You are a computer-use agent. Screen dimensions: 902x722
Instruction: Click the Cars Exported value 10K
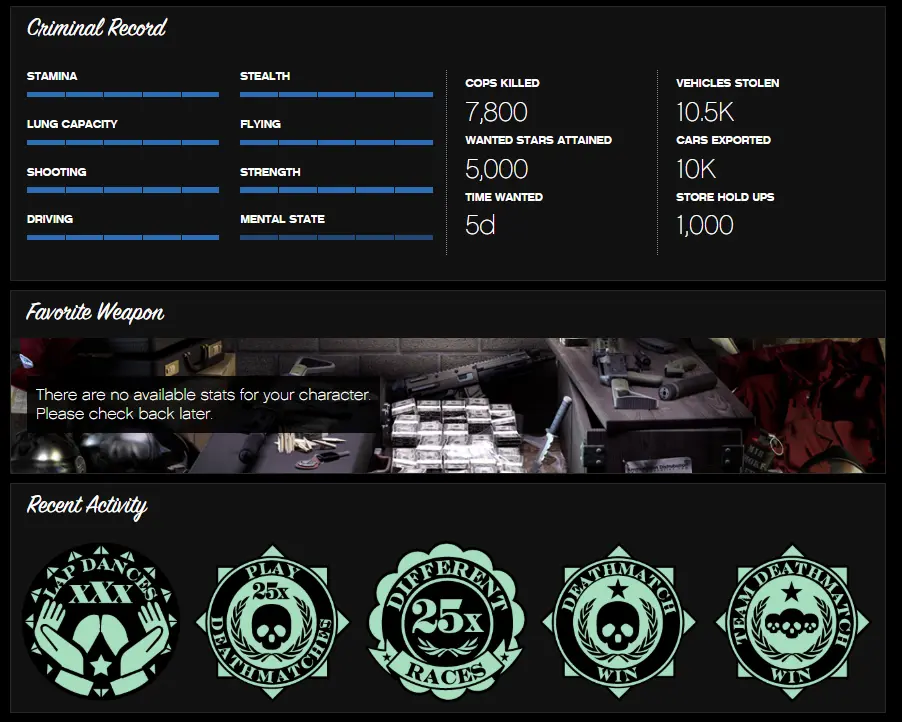696,169
